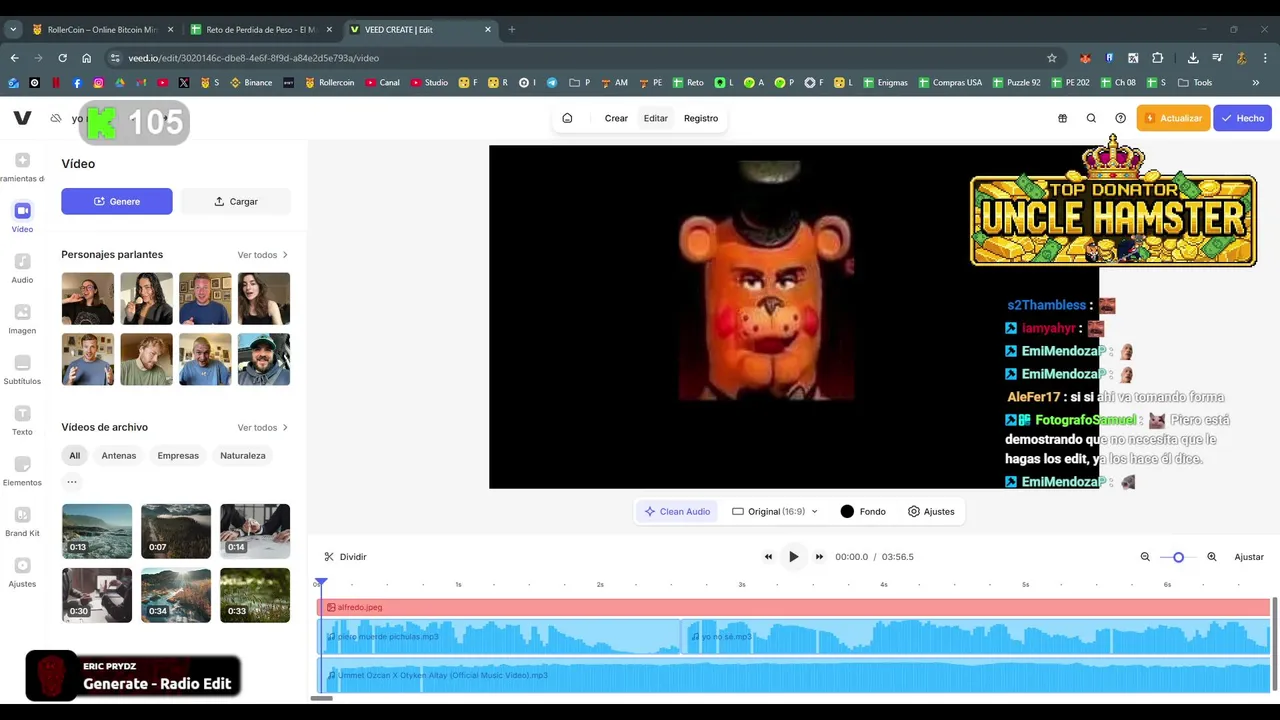Skip backward in the timeline
The image size is (1280, 720).
[x=768, y=557]
